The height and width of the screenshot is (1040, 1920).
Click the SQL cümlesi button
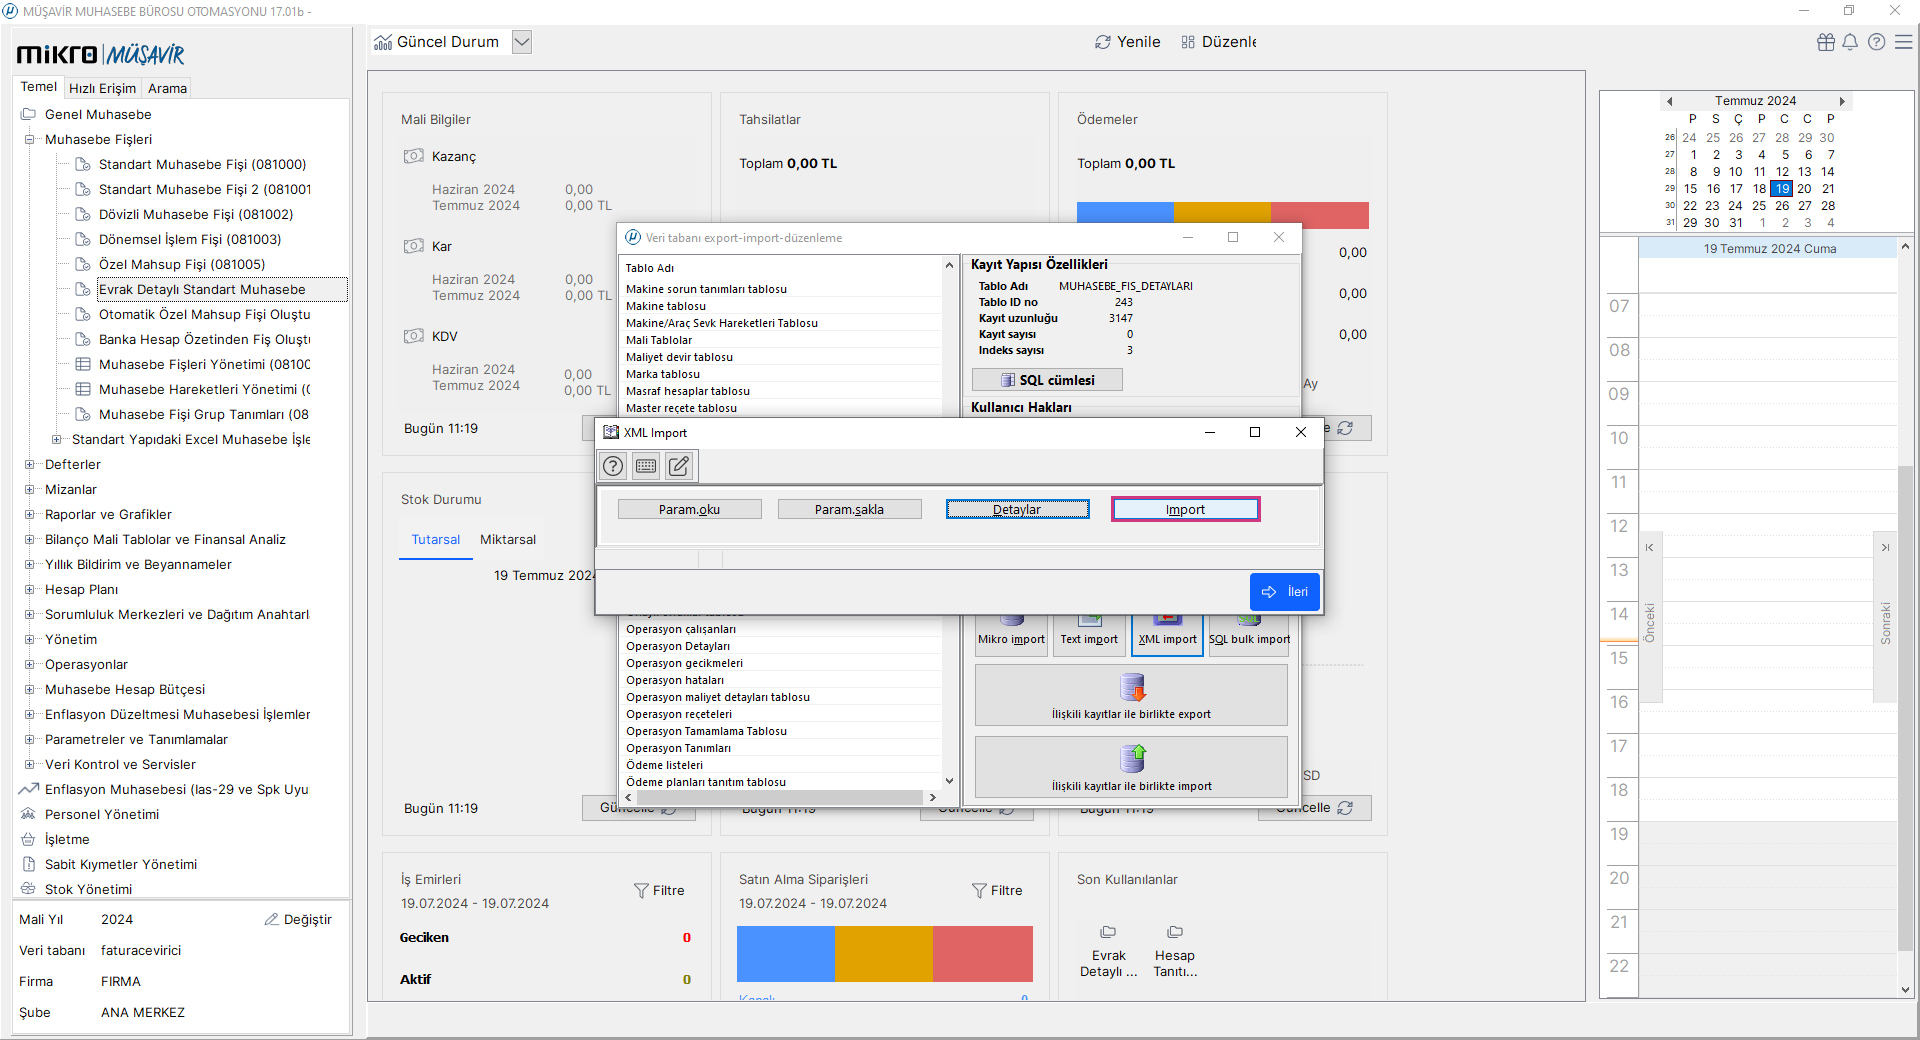coord(1047,380)
